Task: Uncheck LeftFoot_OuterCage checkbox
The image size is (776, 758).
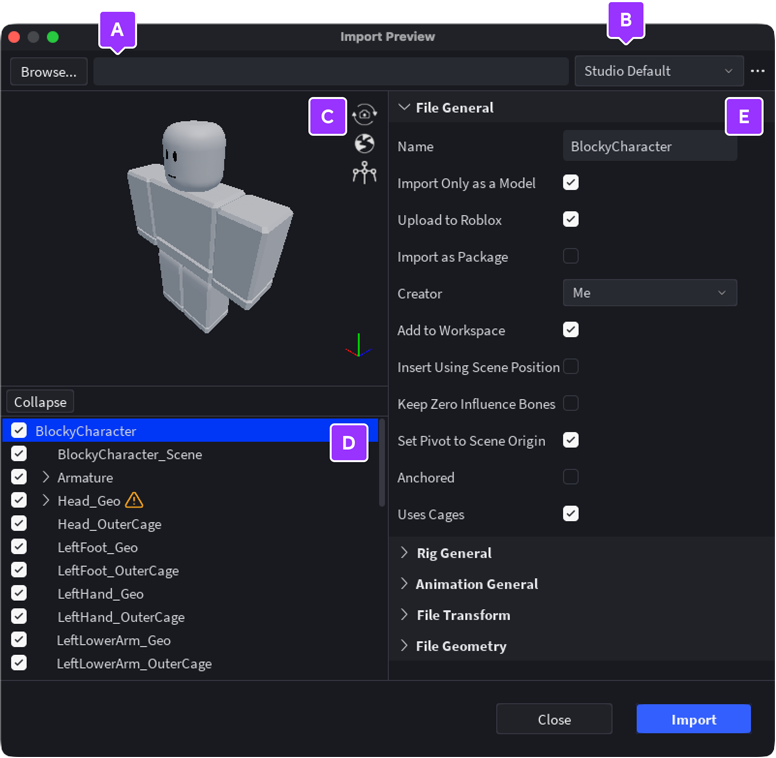Action: pyautogui.click(x=19, y=570)
